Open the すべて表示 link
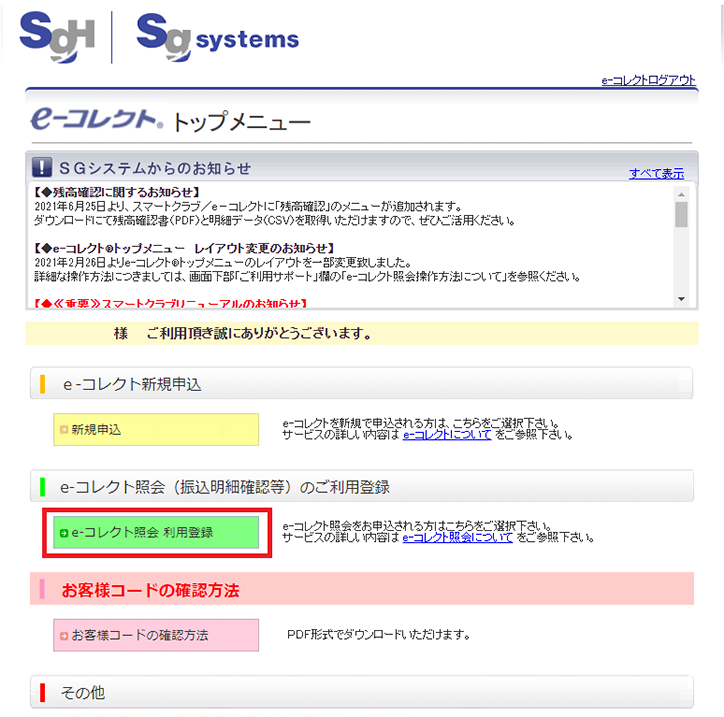The image size is (724, 717). (x=656, y=174)
